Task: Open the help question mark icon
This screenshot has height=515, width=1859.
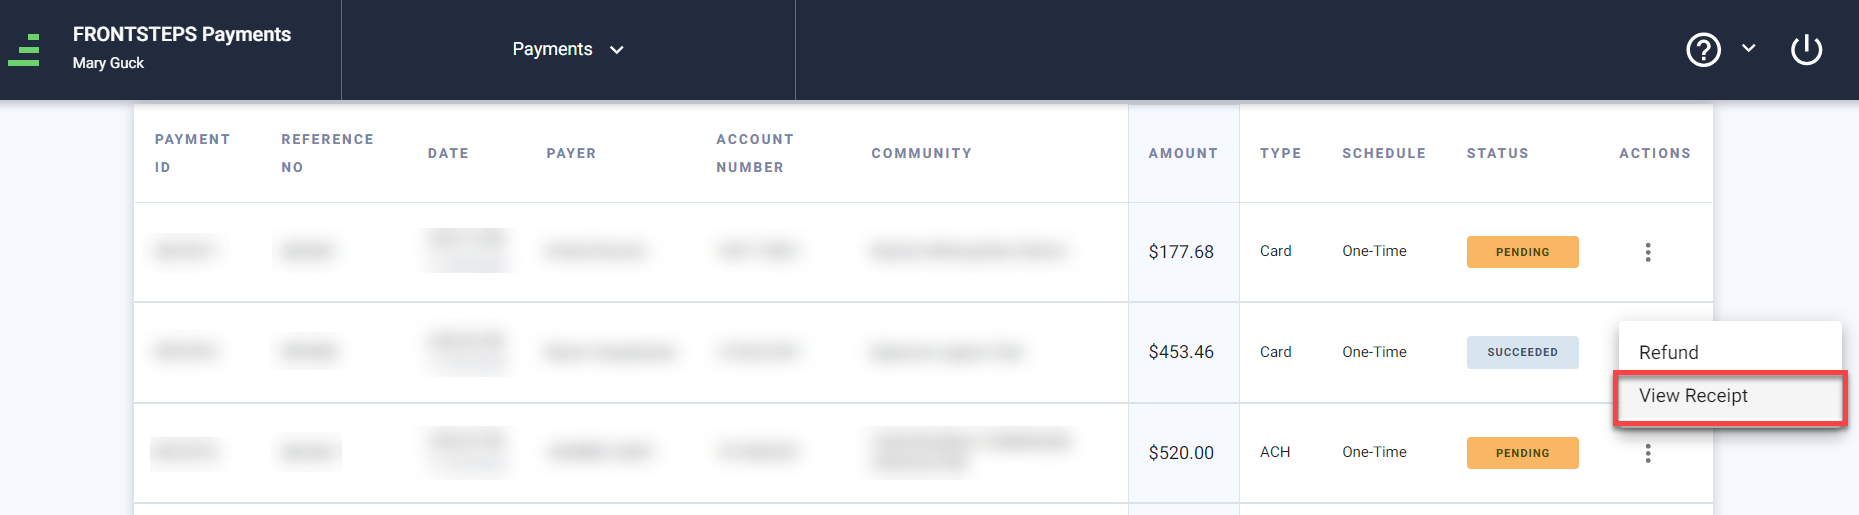Action: pyautogui.click(x=1703, y=50)
